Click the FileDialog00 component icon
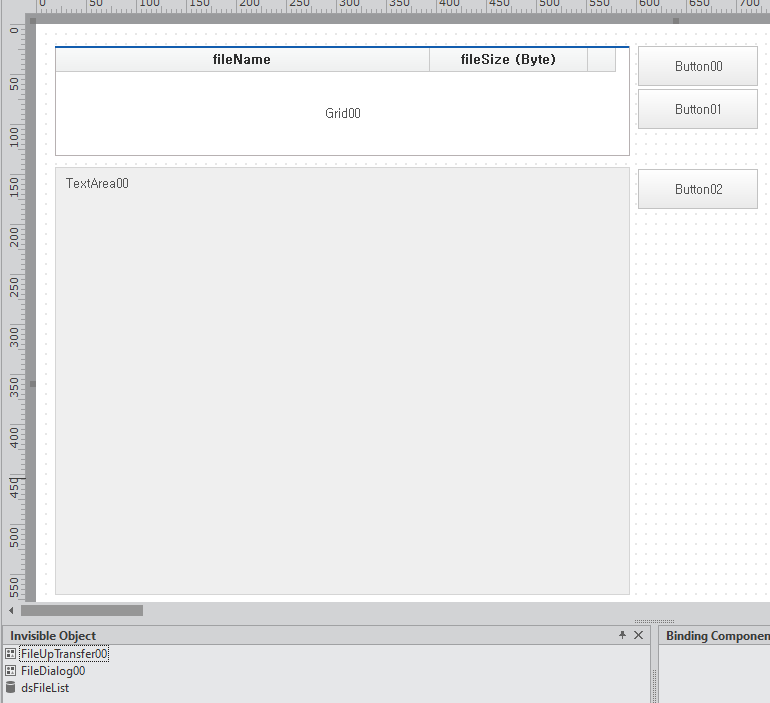This screenshot has height=703, width=770. click(10, 671)
